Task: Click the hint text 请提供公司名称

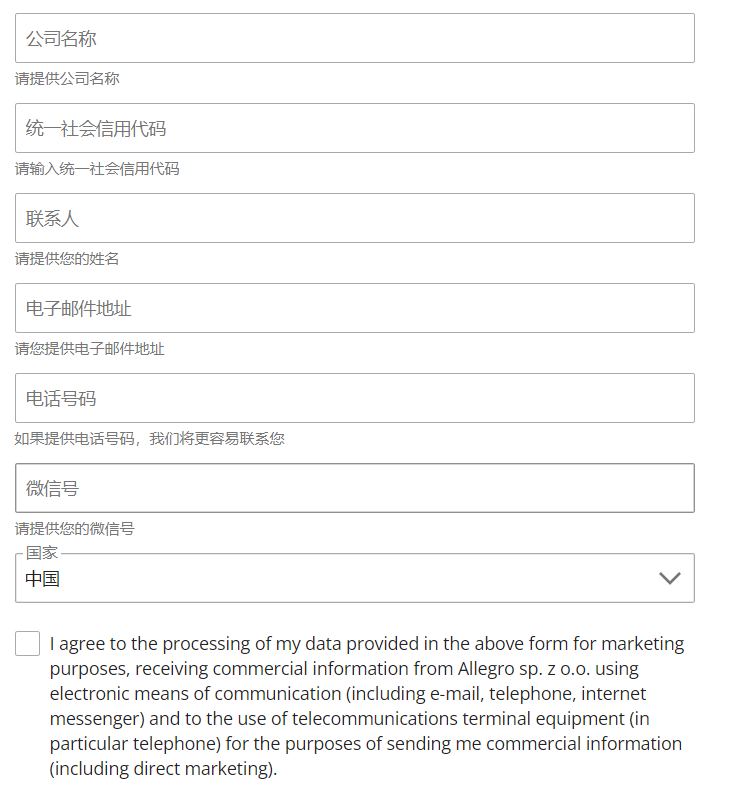Action: [67, 79]
